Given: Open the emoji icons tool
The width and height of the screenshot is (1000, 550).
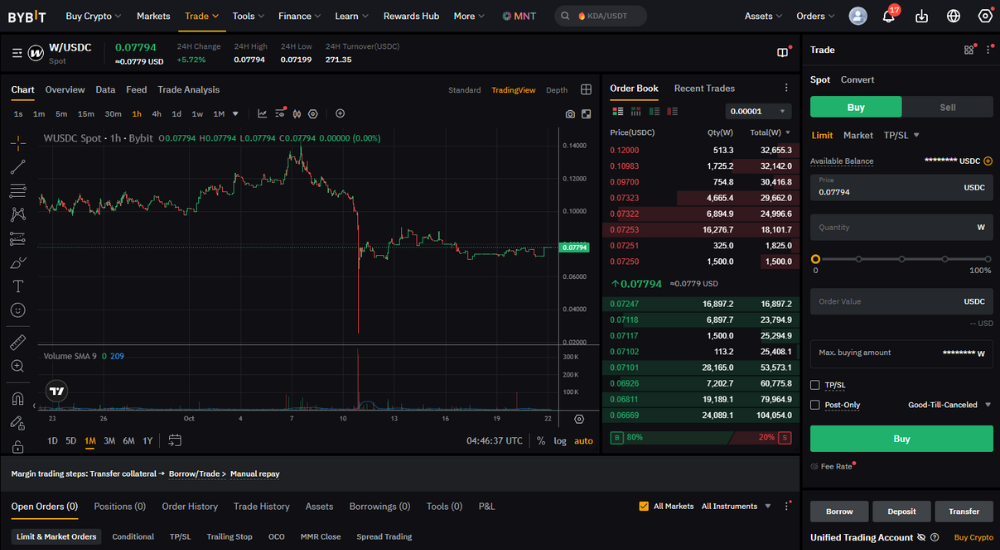Looking at the screenshot, I should (x=18, y=310).
